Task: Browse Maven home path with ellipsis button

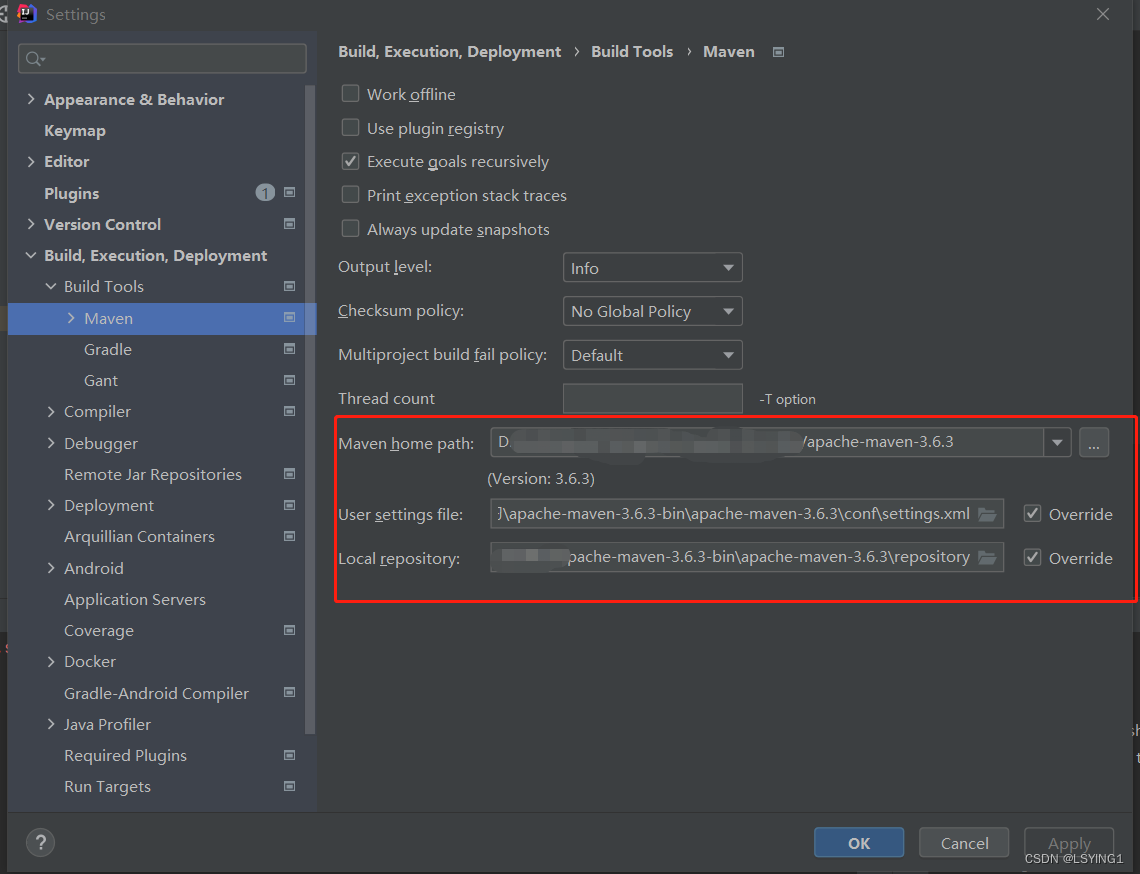Action: 1093,442
